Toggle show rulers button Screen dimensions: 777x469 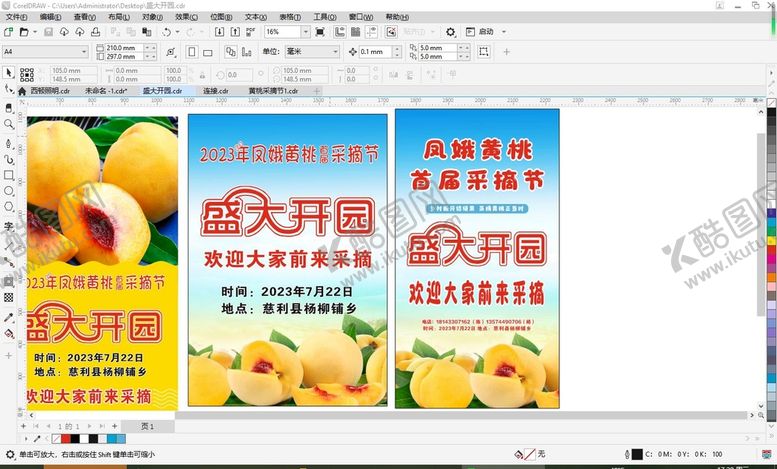coord(339,32)
